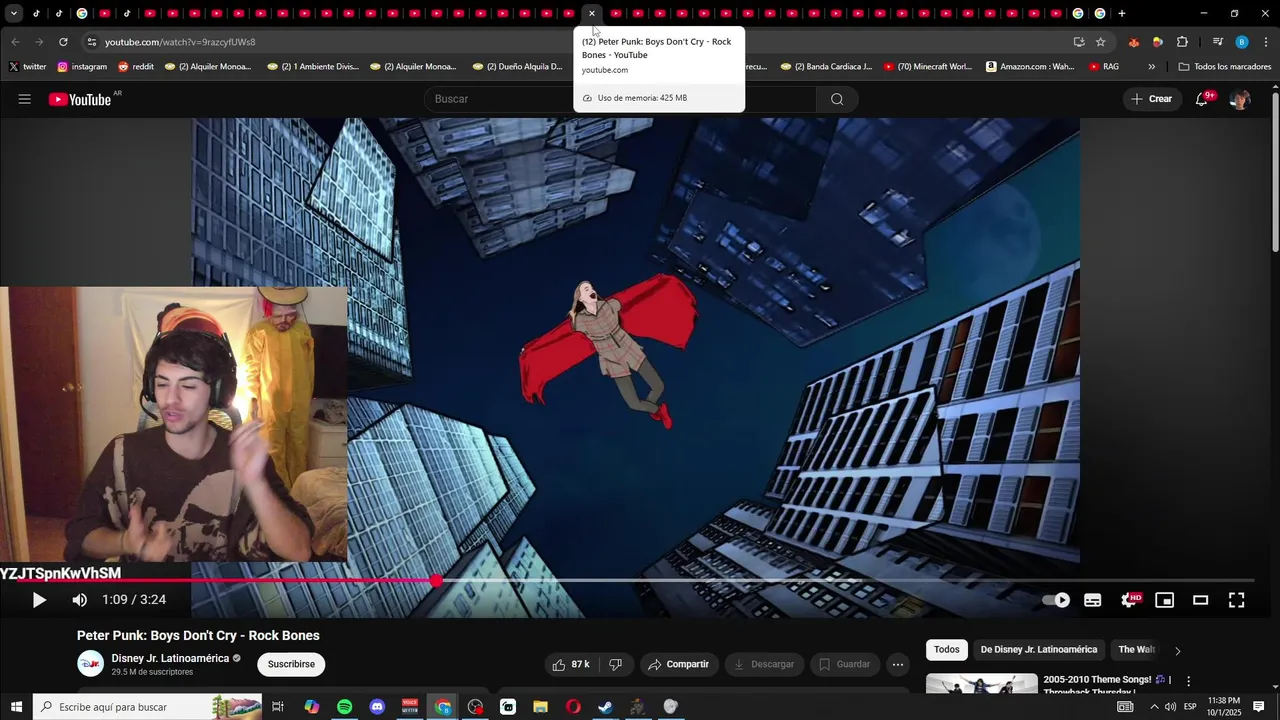The height and width of the screenshot is (720, 1280).
Task: Open the more actions ellipsis under video
Action: tap(898, 664)
